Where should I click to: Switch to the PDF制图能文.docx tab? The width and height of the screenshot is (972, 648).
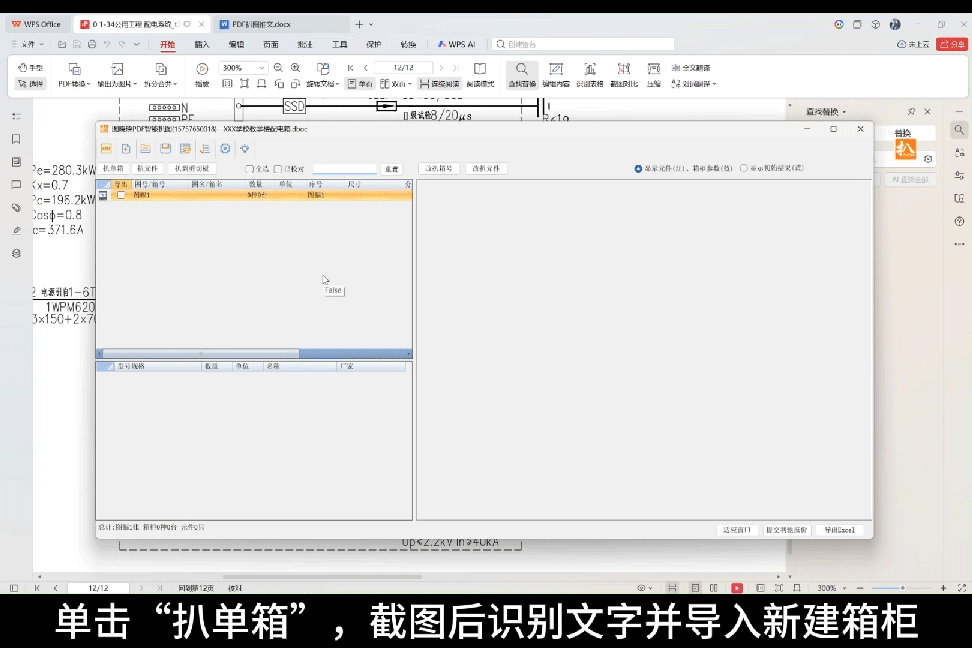(x=258, y=24)
